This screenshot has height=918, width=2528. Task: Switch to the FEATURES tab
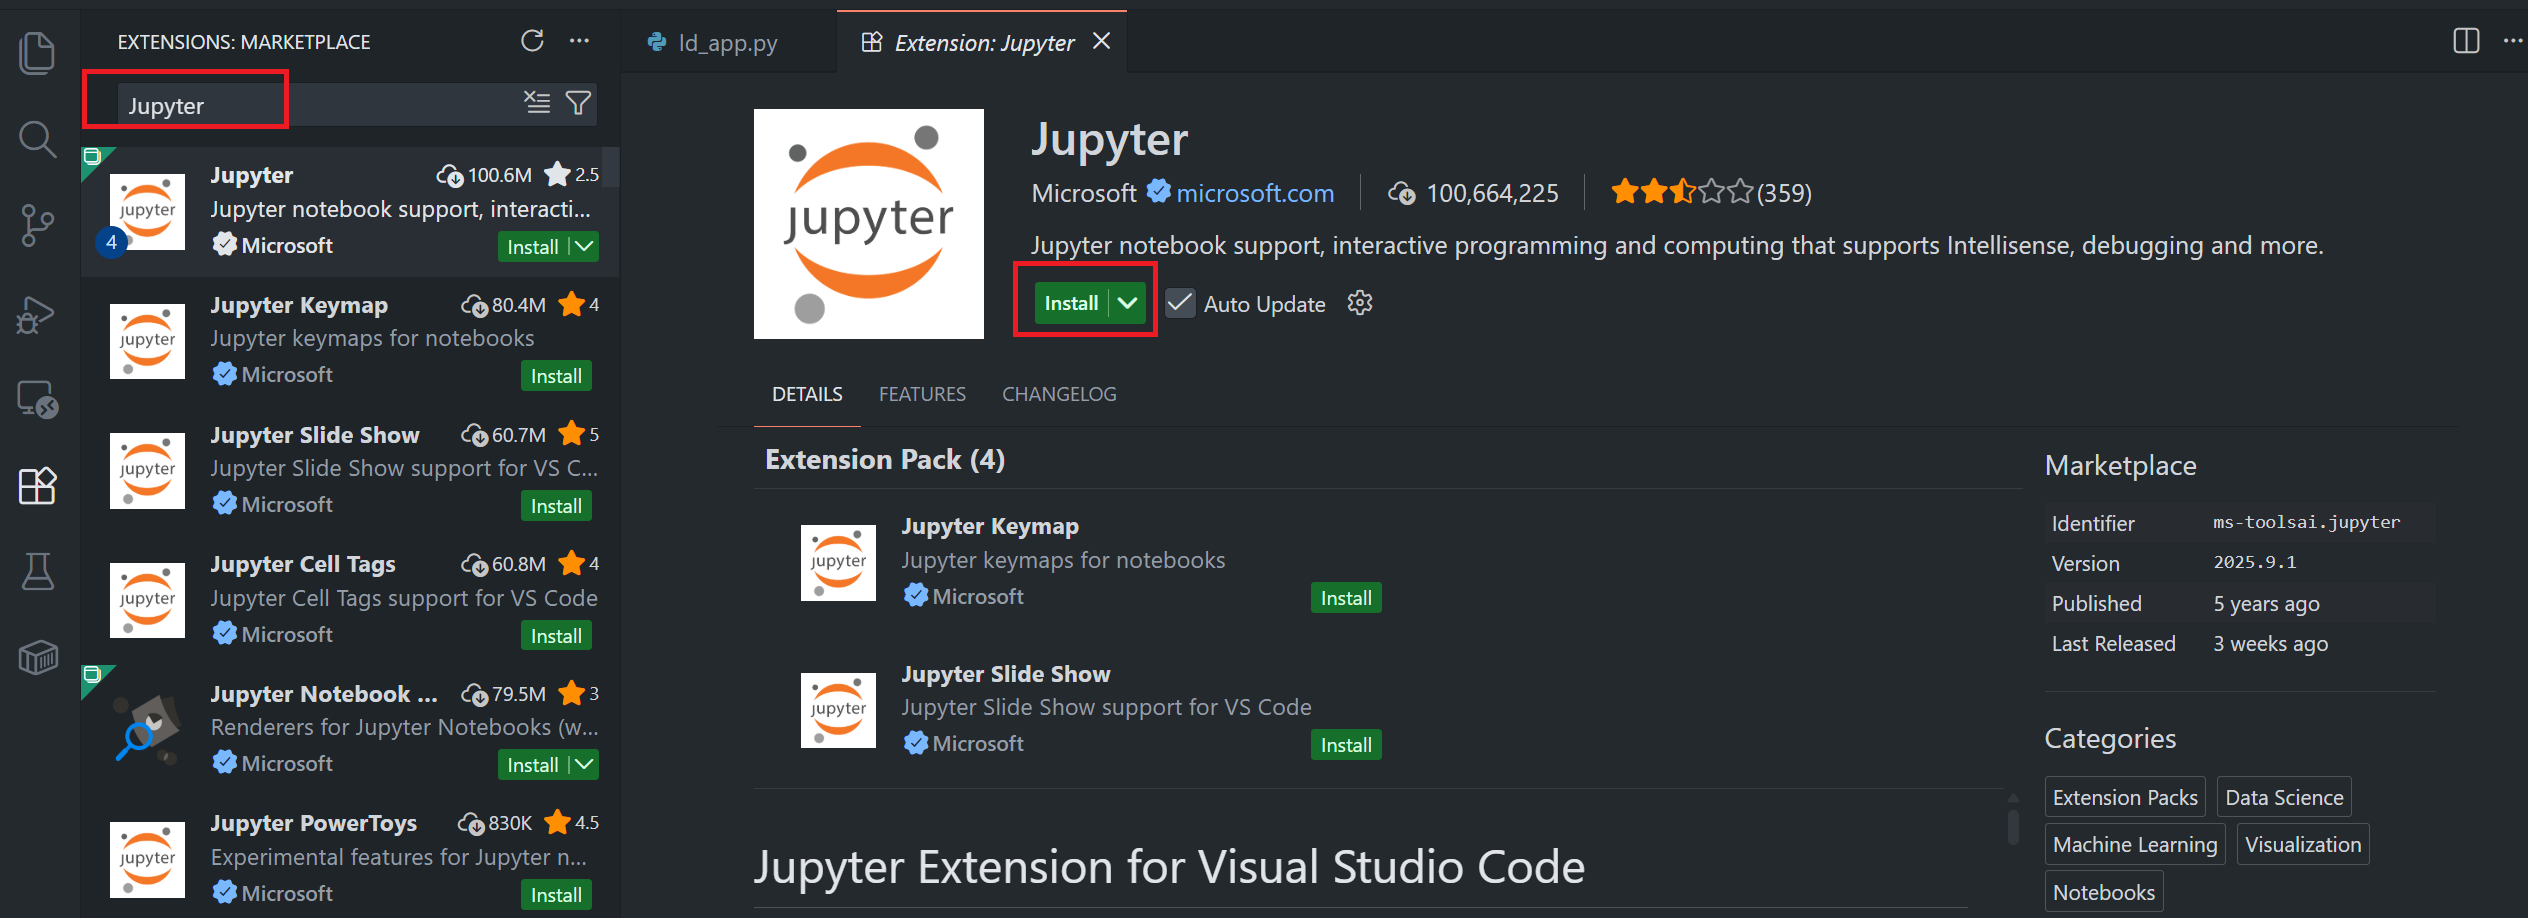coord(921,394)
